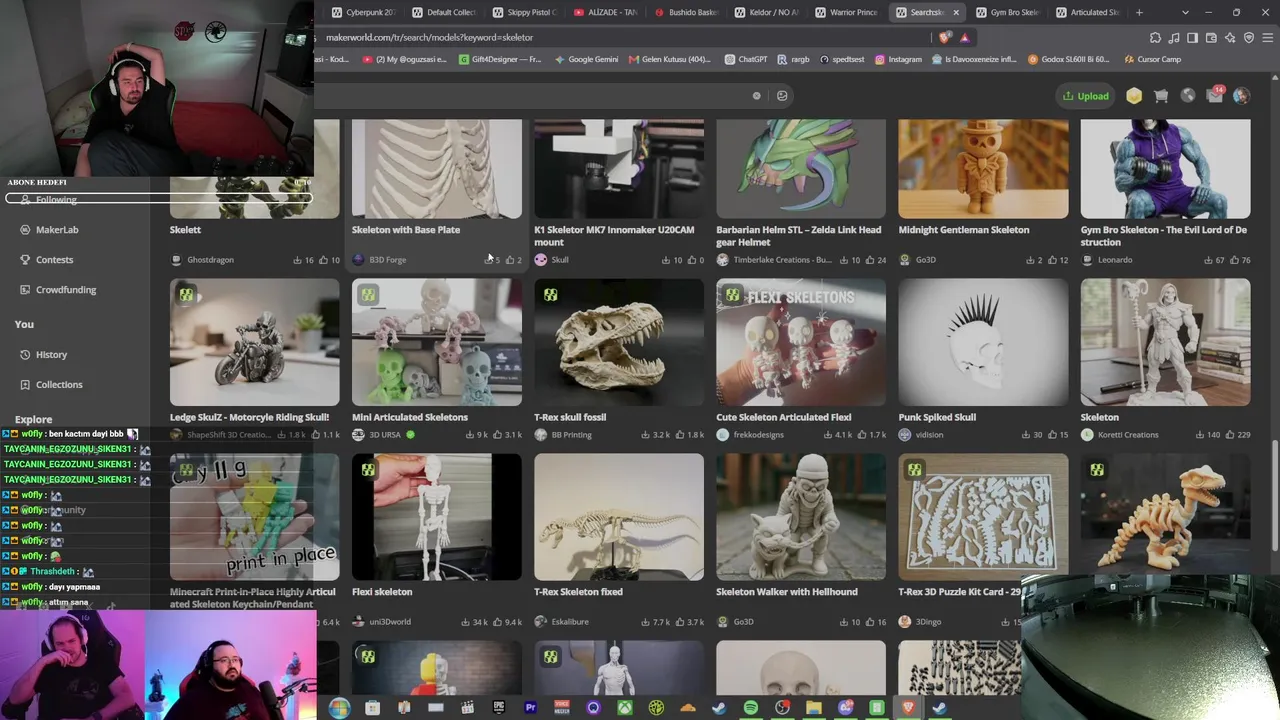The width and height of the screenshot is (1280, 720).
Task: Like the Cute Skeleton Articulated Flexi model
Action: coord(871,435)
